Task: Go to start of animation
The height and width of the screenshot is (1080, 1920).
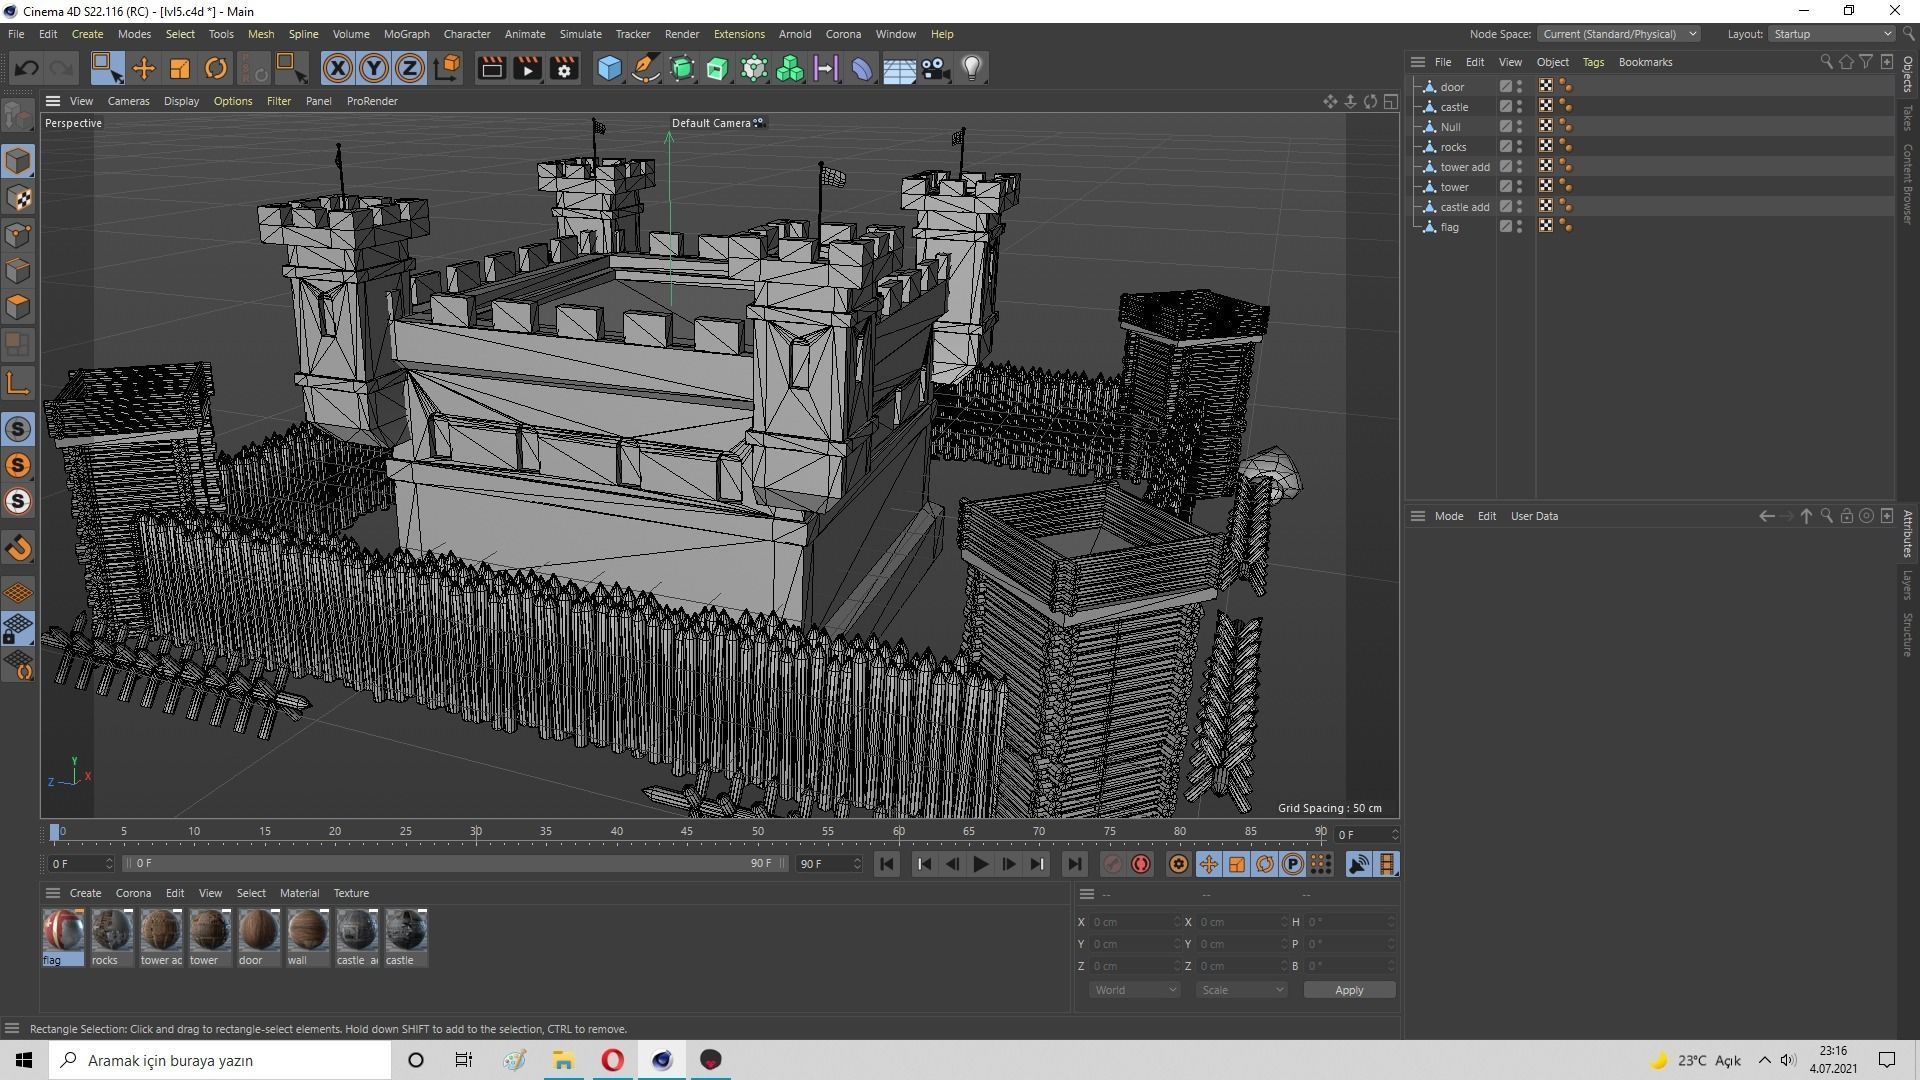Action: pos(886,864)
